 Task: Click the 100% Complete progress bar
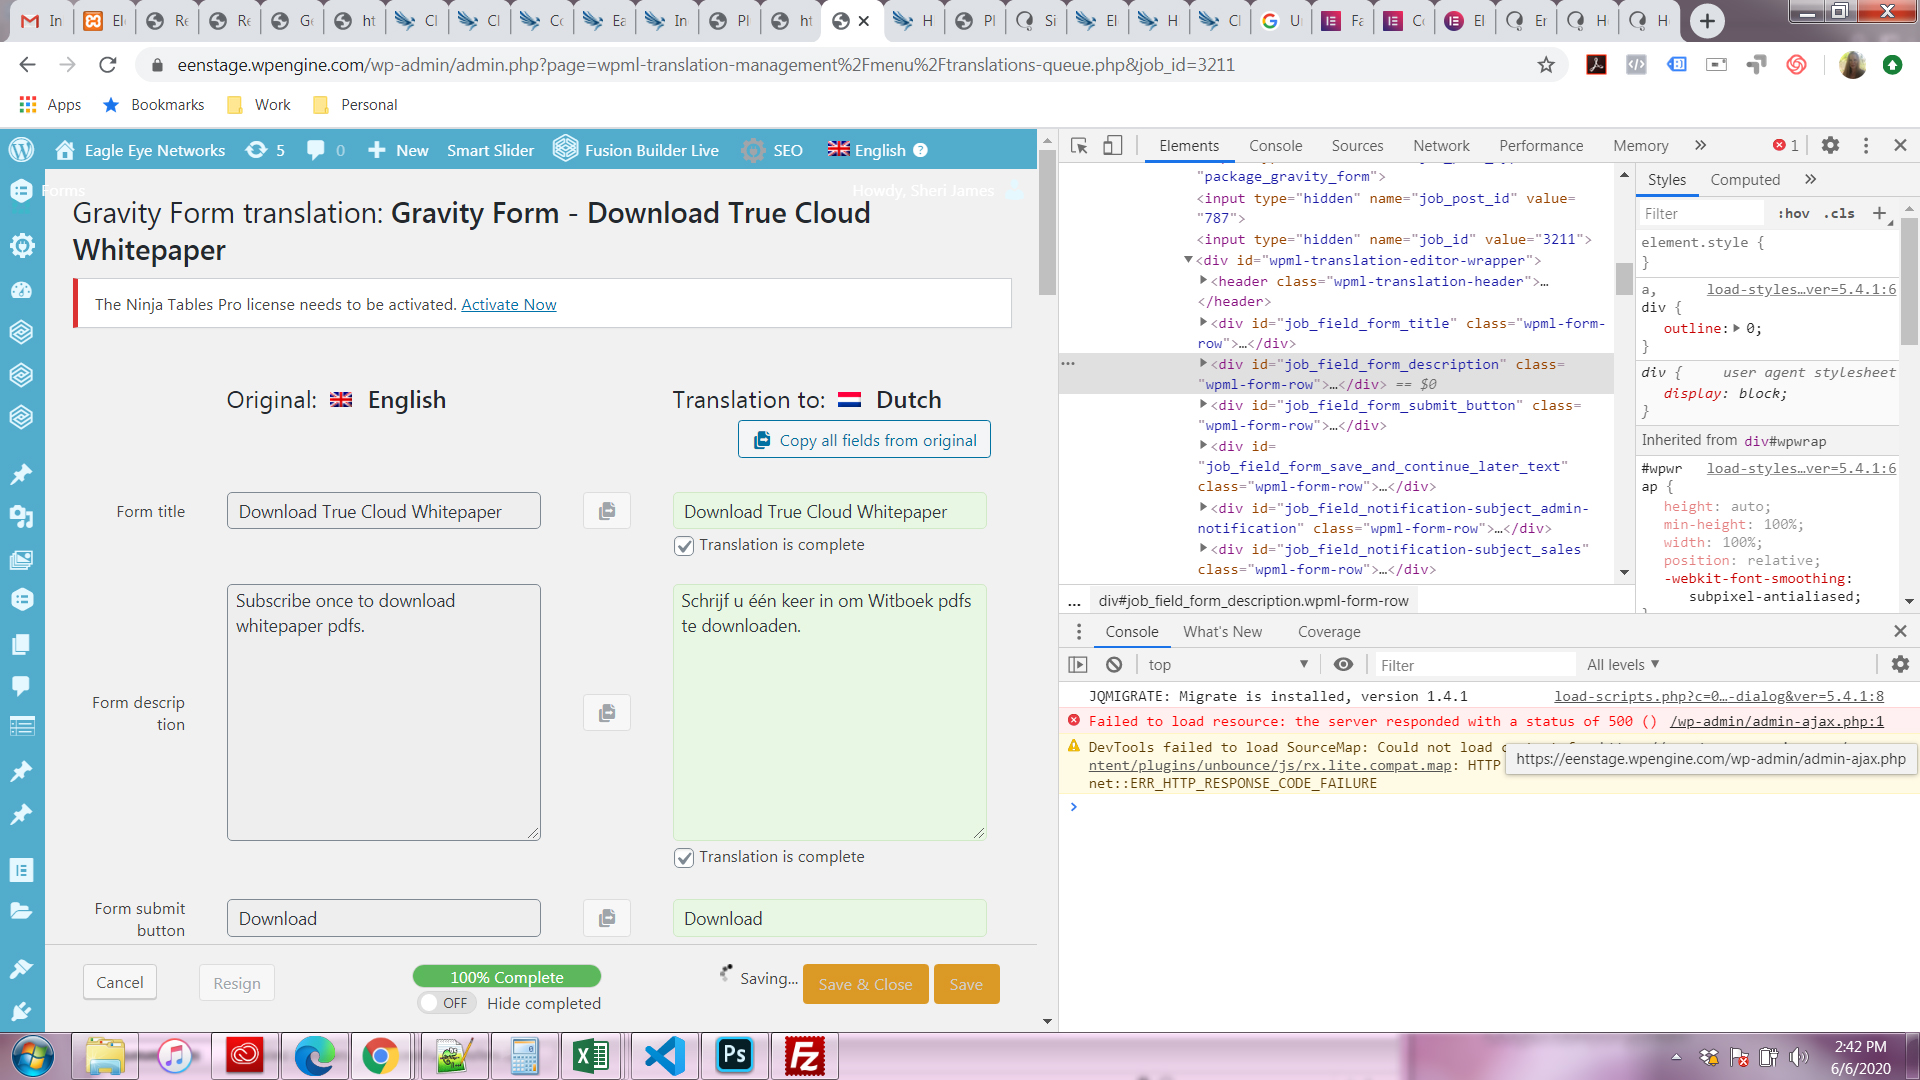[x=507, y=977]
